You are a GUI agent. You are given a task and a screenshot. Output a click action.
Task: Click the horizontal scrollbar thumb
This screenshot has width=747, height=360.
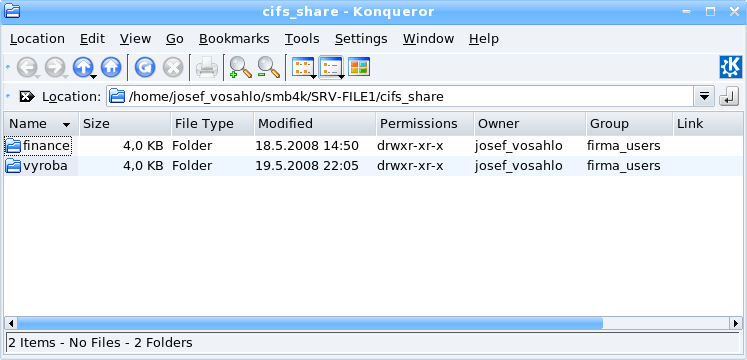(310, 323)
